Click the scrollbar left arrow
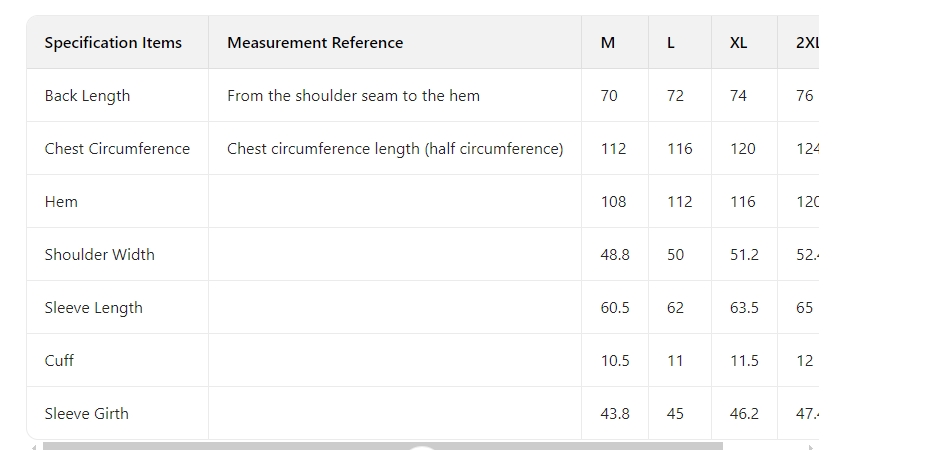Viewport: 934px width, 450px height. [33, 446]
